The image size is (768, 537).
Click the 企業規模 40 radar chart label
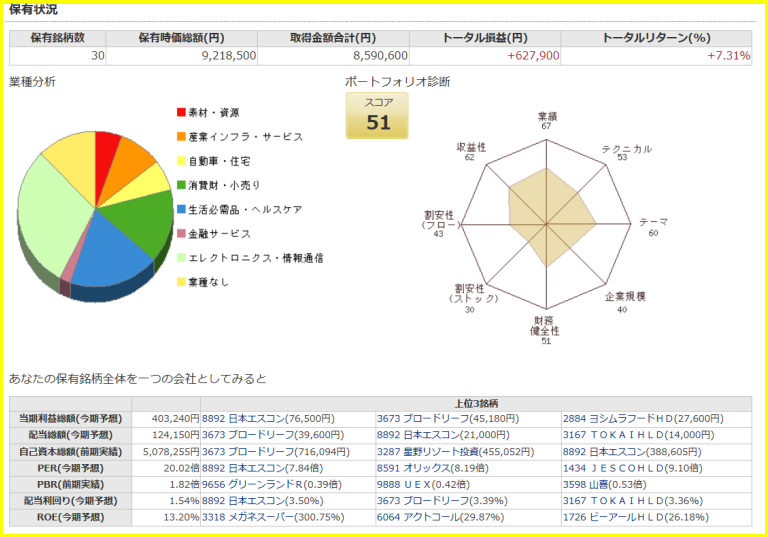point(624,302)
